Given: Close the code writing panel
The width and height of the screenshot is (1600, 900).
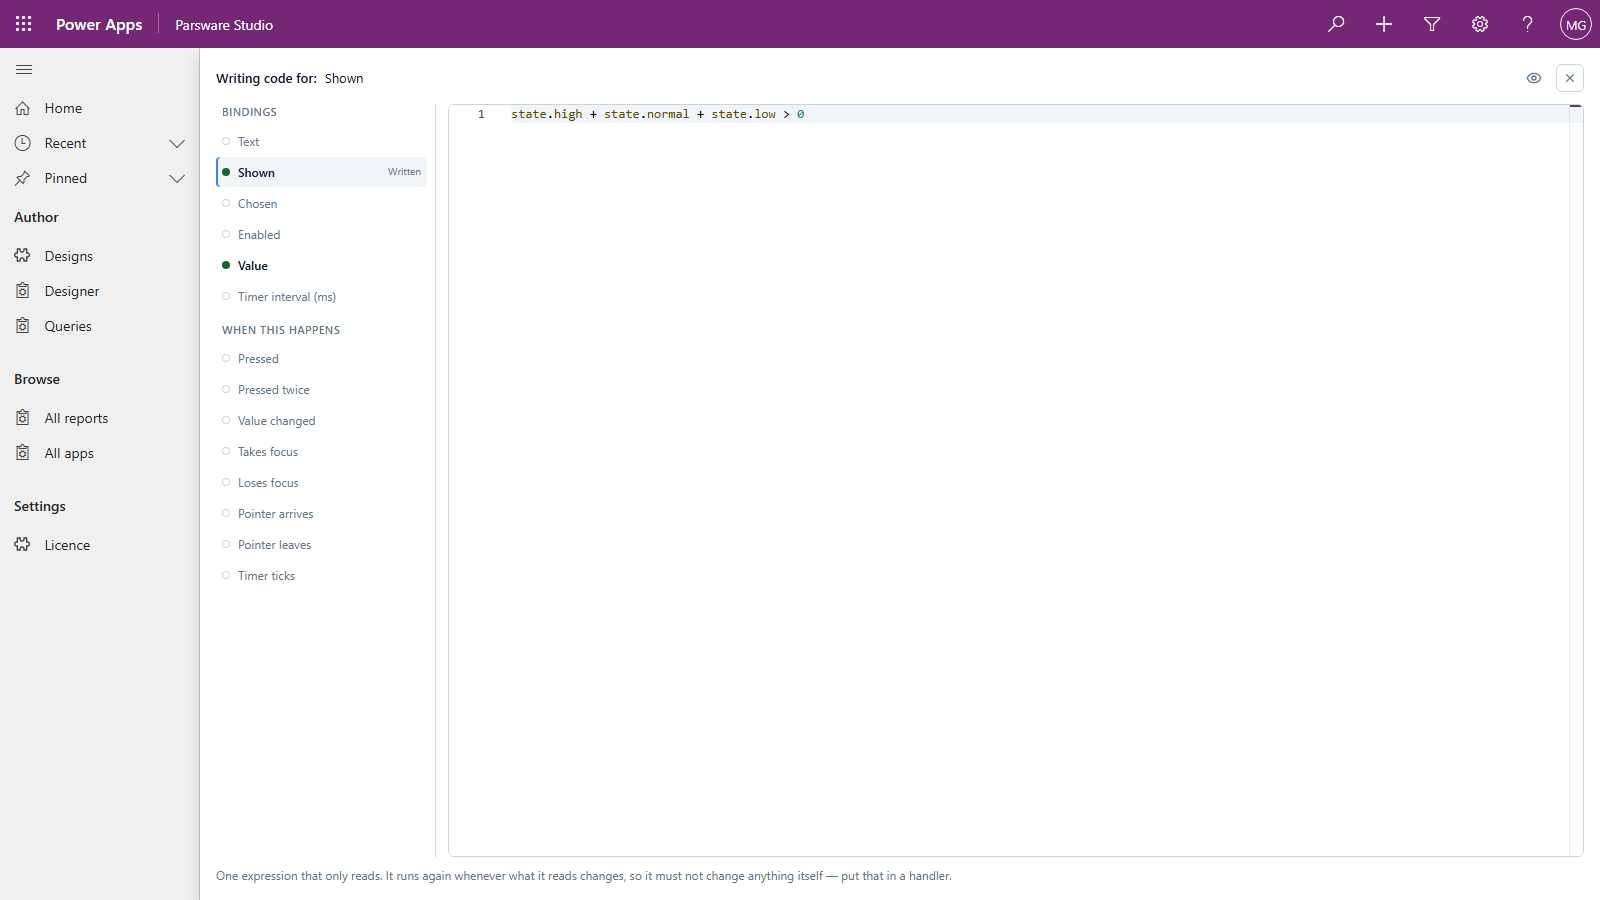Looking at the screenshot, I should (1570, 78).
